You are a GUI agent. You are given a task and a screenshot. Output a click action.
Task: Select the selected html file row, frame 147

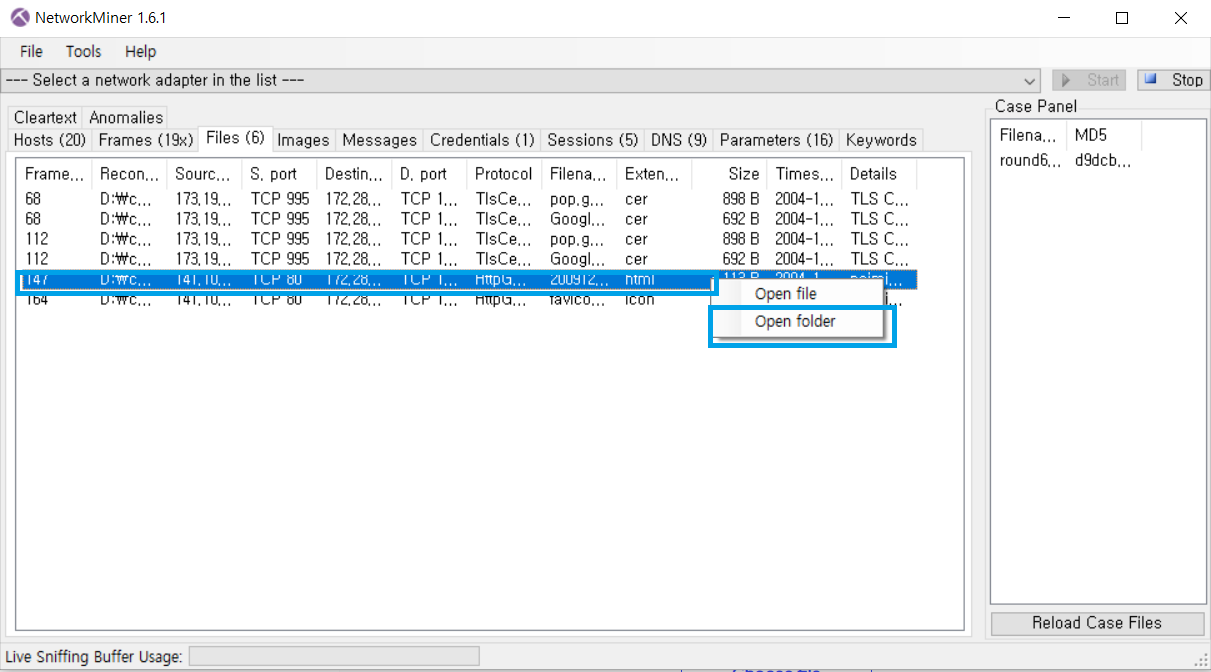coord(467,280)
